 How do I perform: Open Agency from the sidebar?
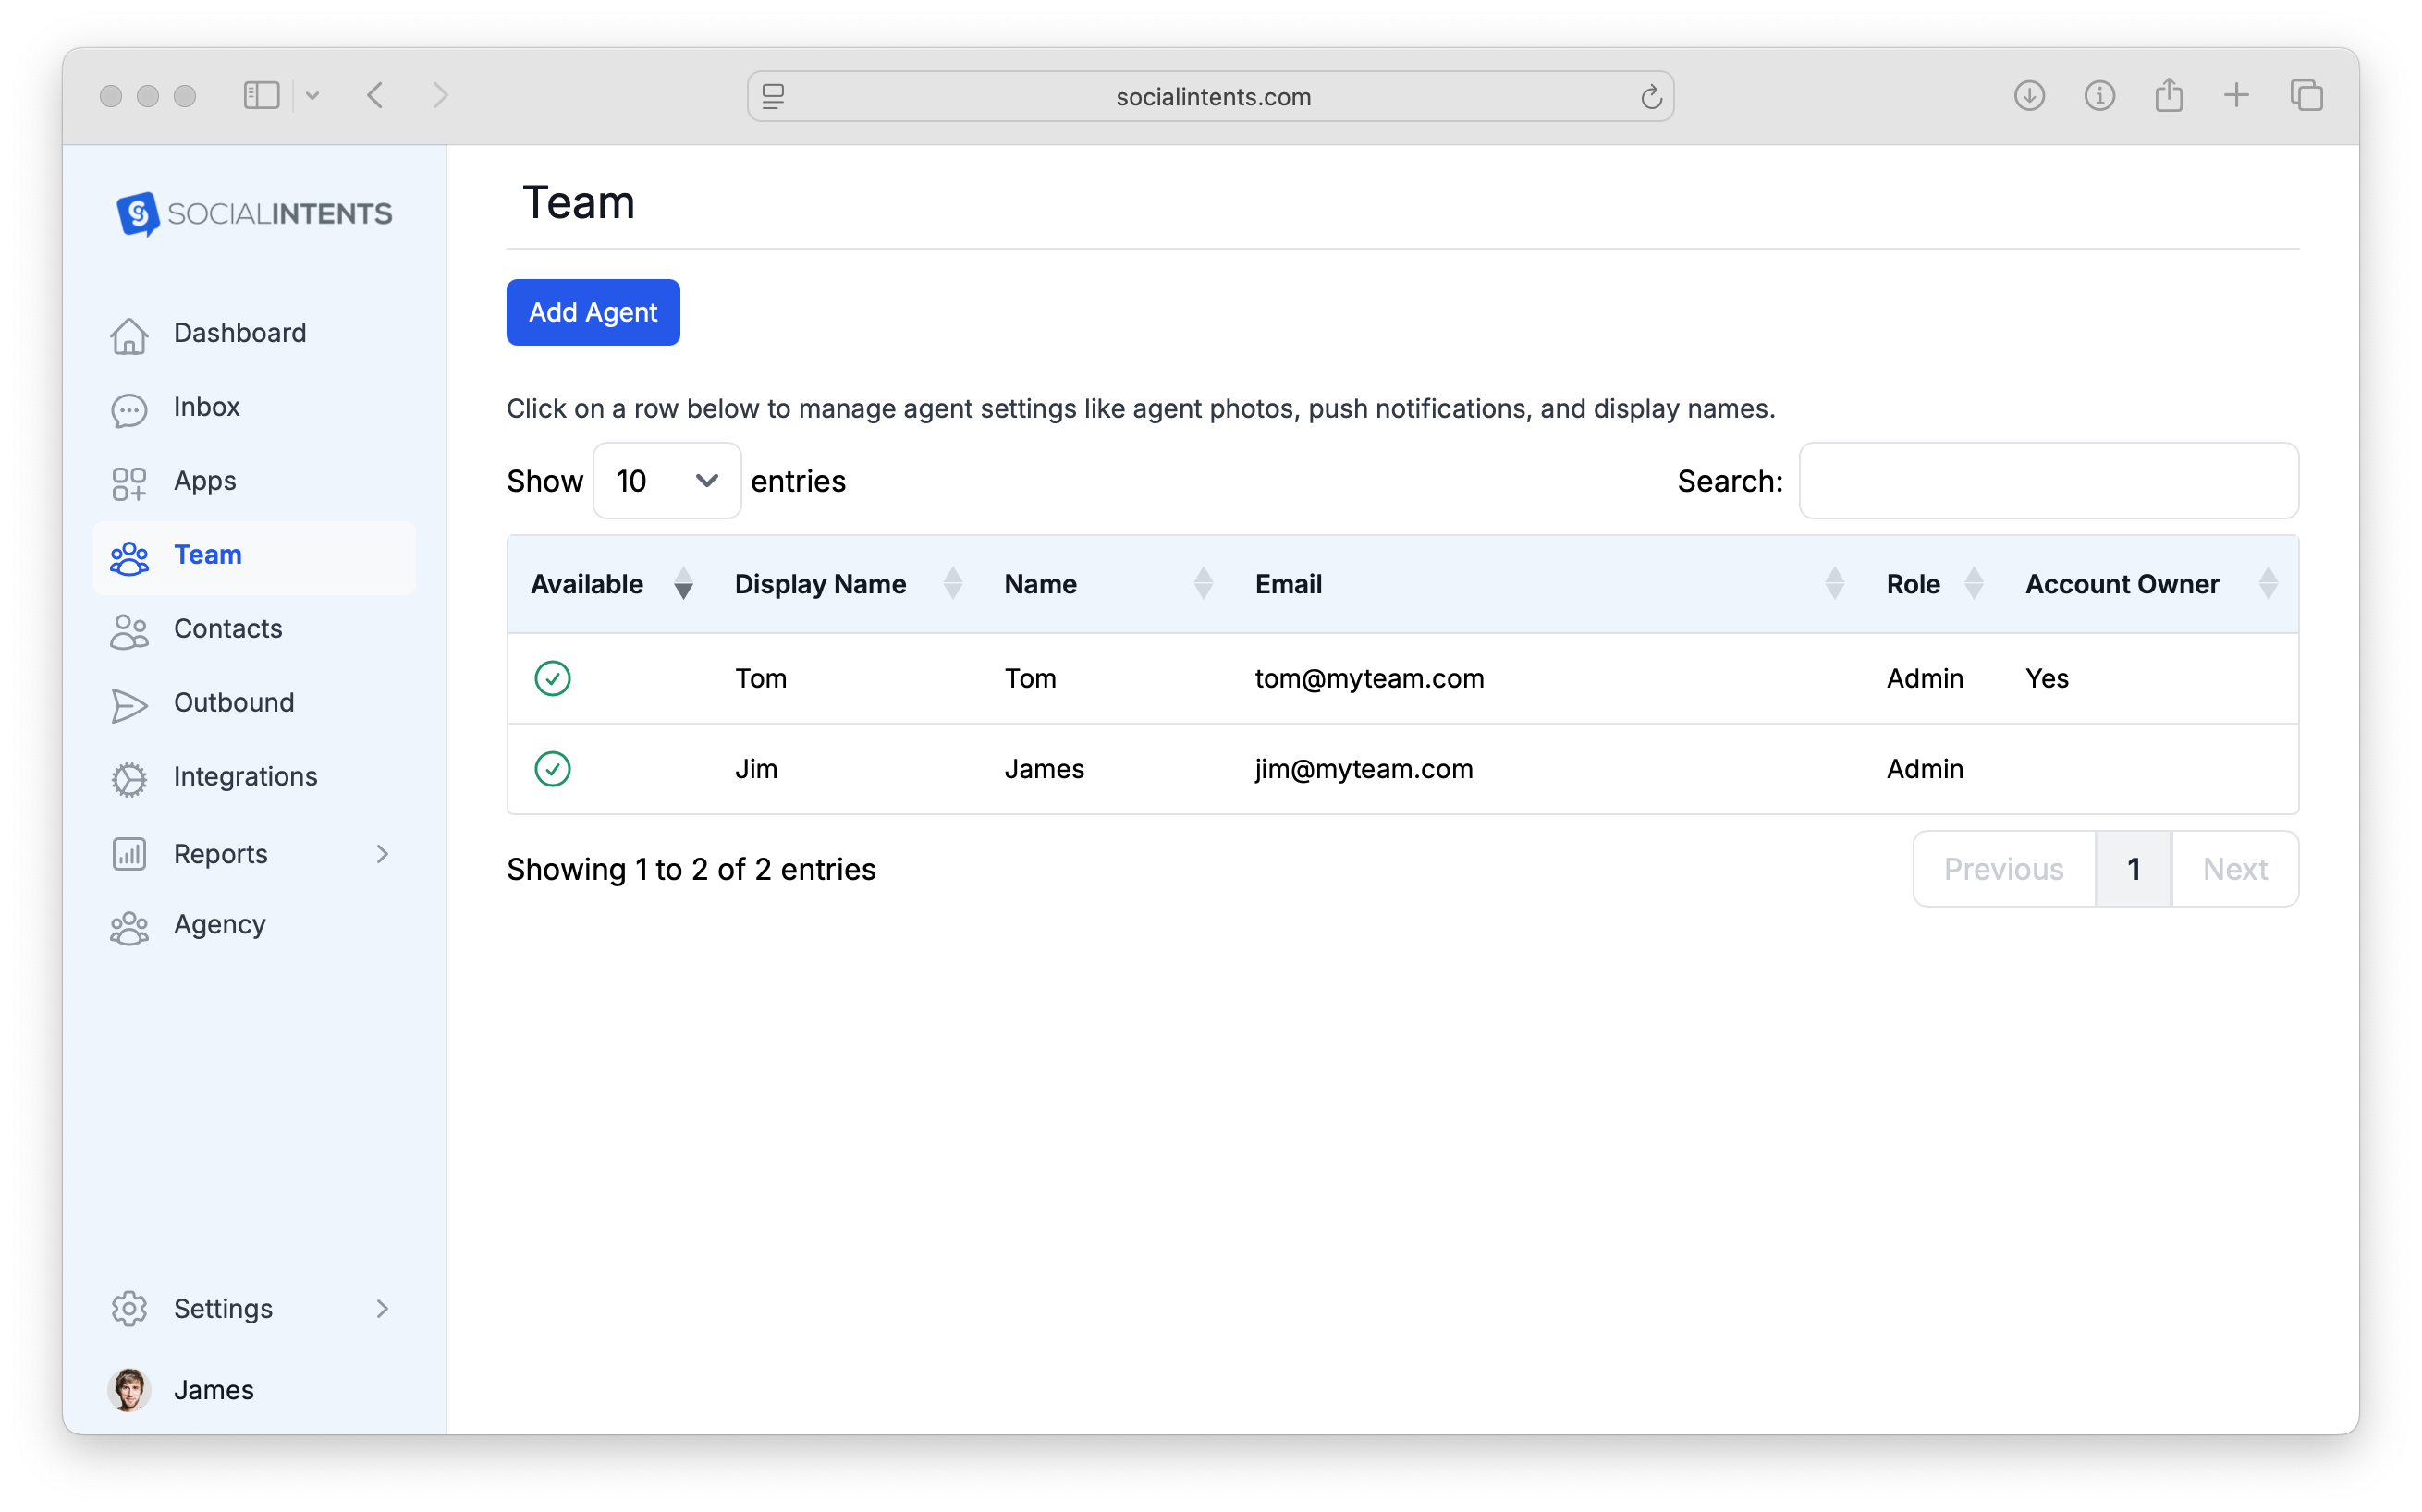click(x=254, y=926)
